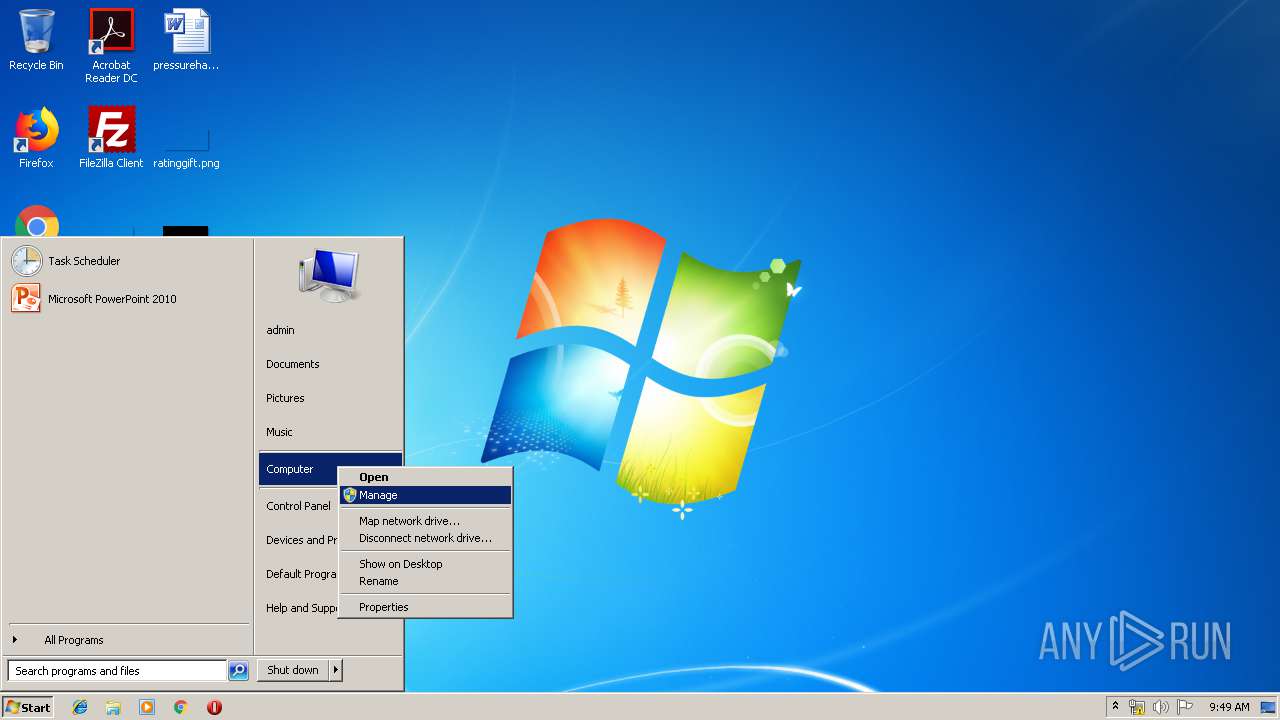Click the Google Chrome desktop icon

(x=37, y=221)
